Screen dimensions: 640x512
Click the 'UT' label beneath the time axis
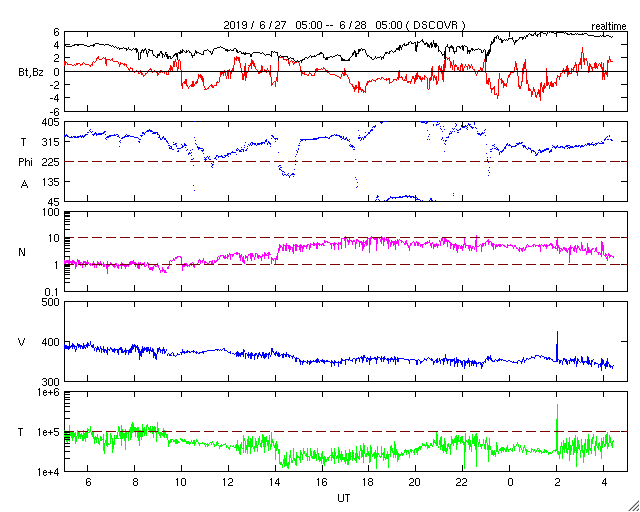click(x=343, y=498)
